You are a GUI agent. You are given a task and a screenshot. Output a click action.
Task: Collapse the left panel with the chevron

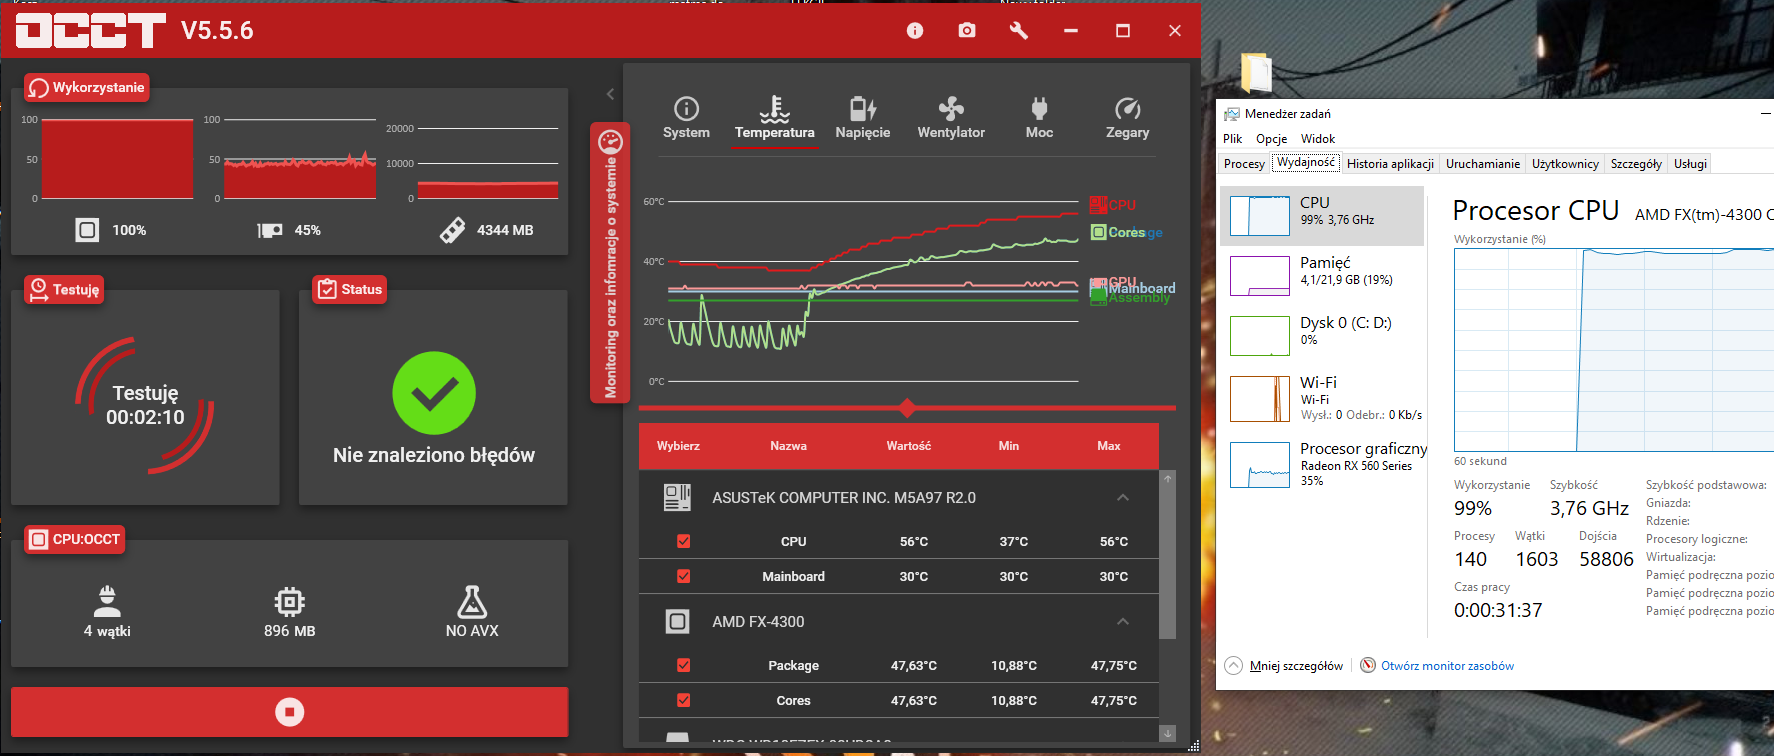pos(610,94)
